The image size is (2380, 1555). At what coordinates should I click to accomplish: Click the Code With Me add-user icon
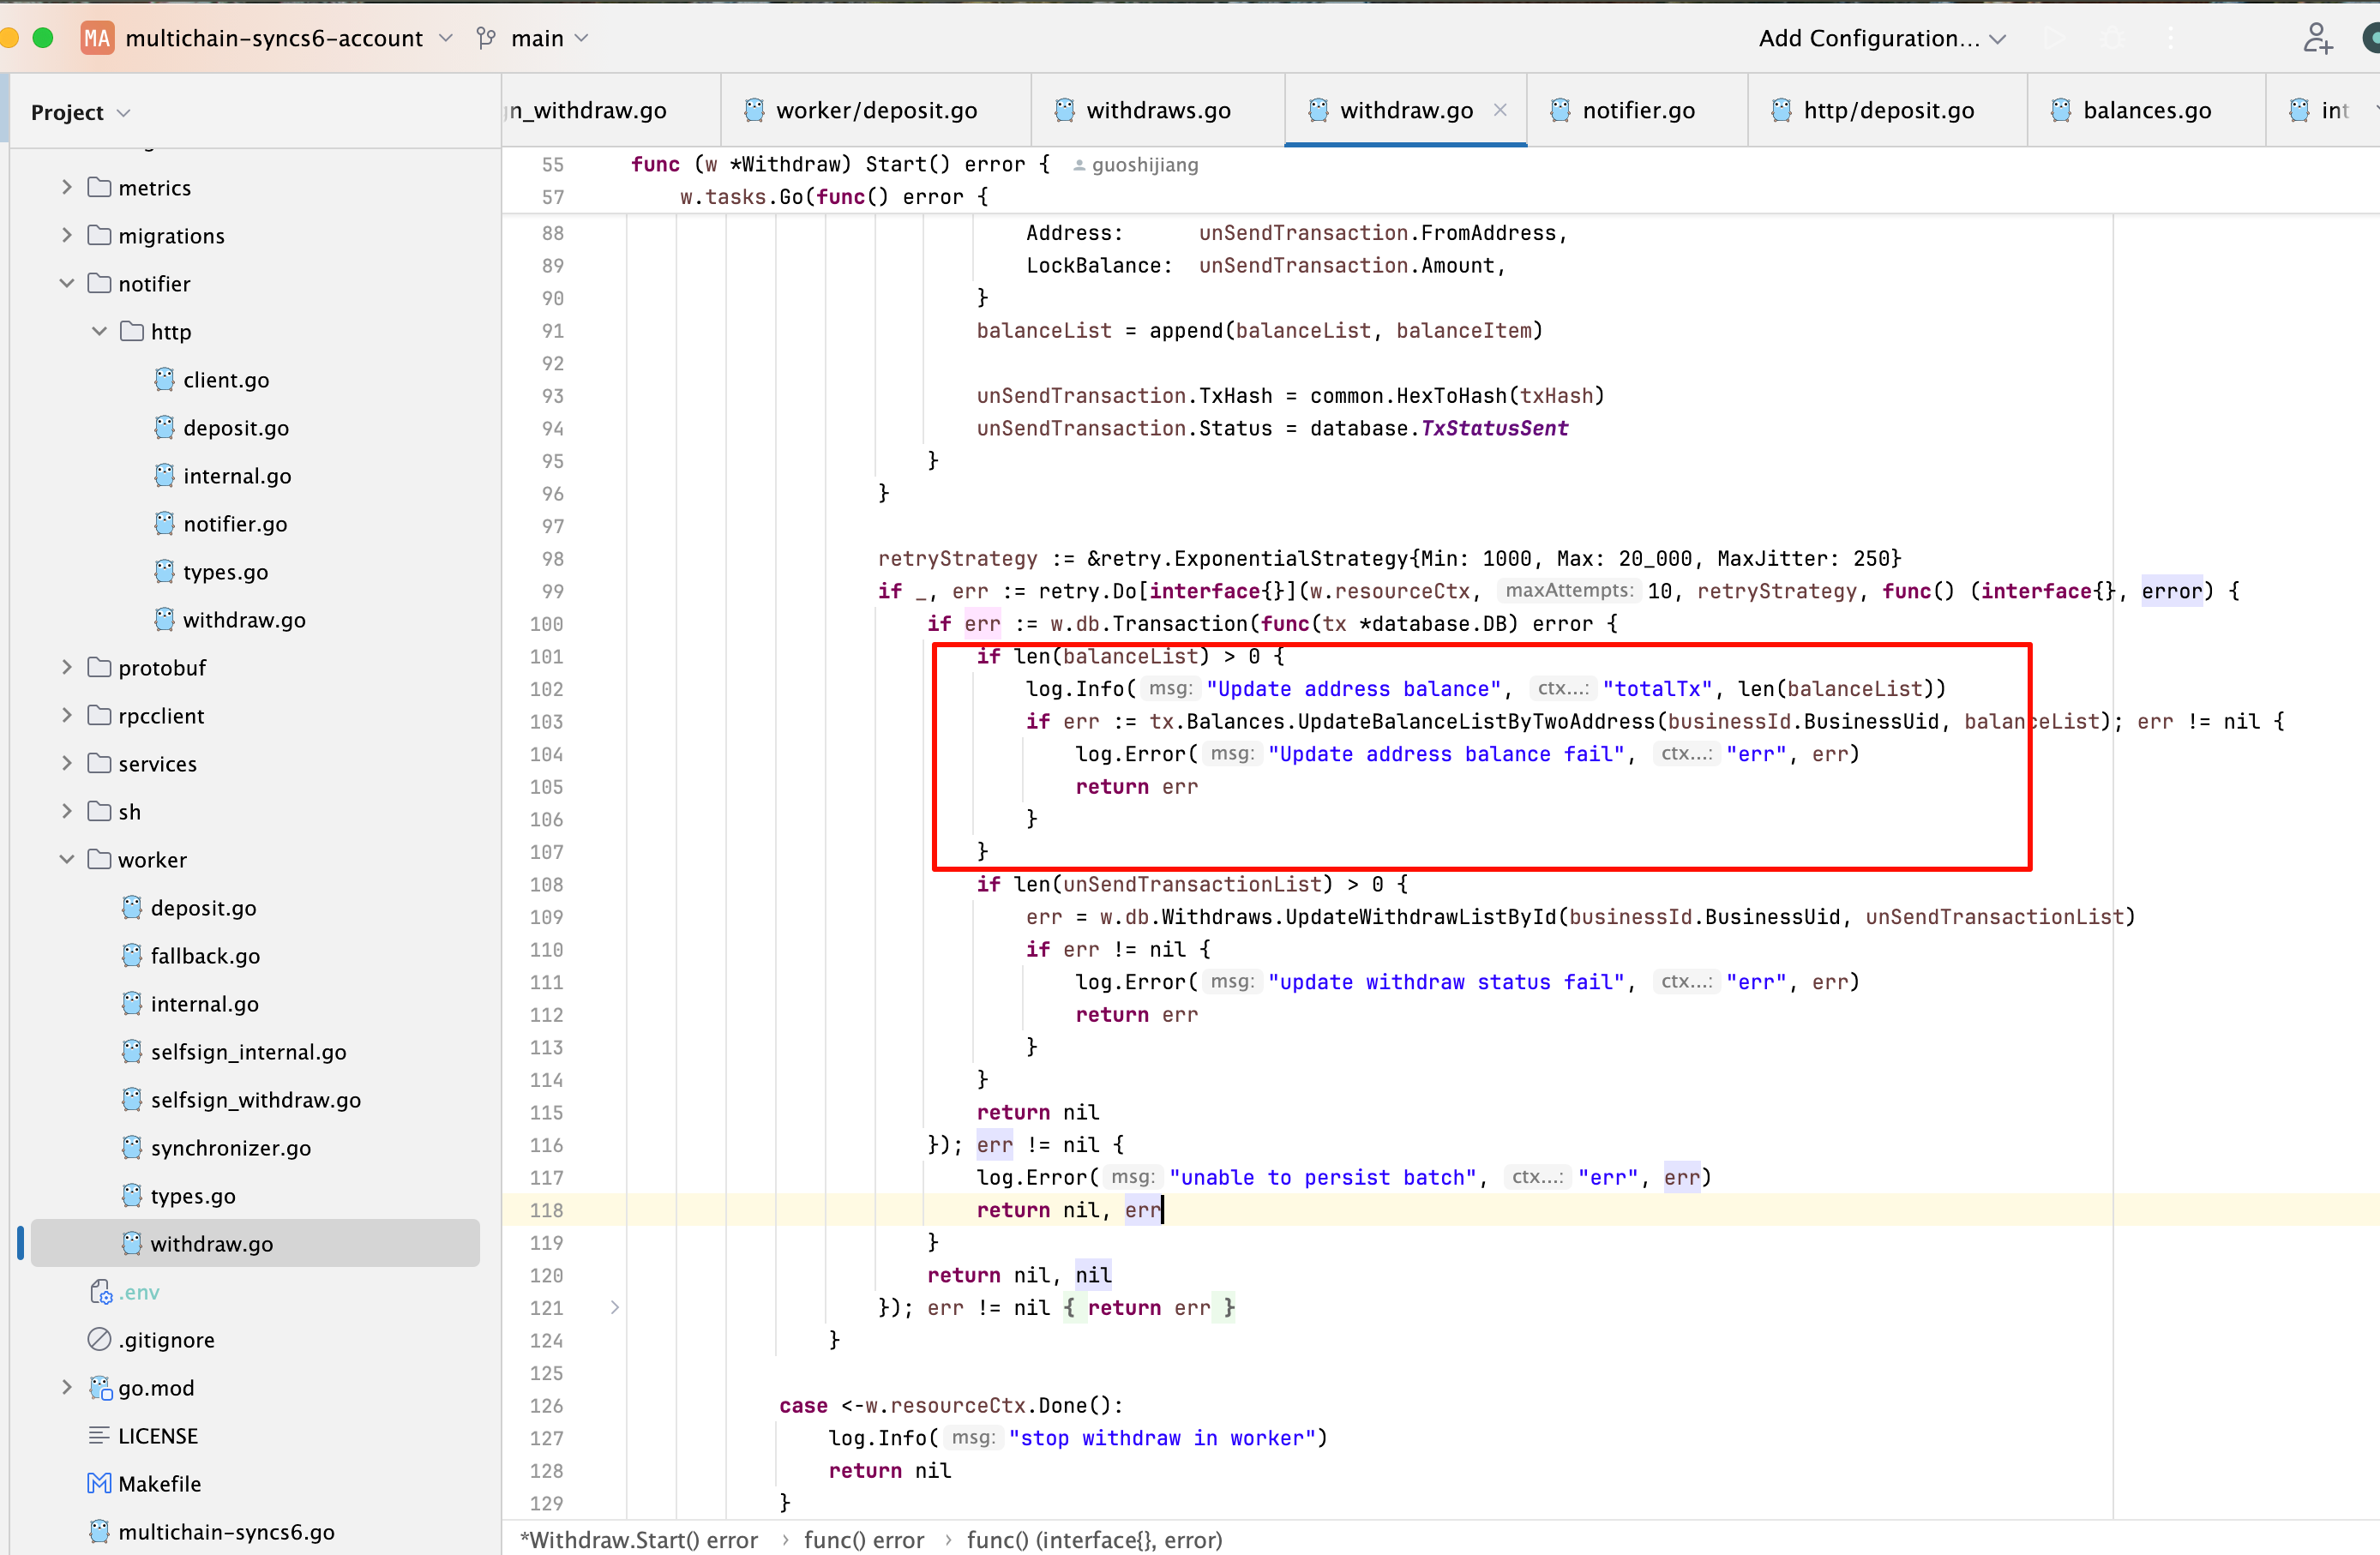[x=2317, y=38]
